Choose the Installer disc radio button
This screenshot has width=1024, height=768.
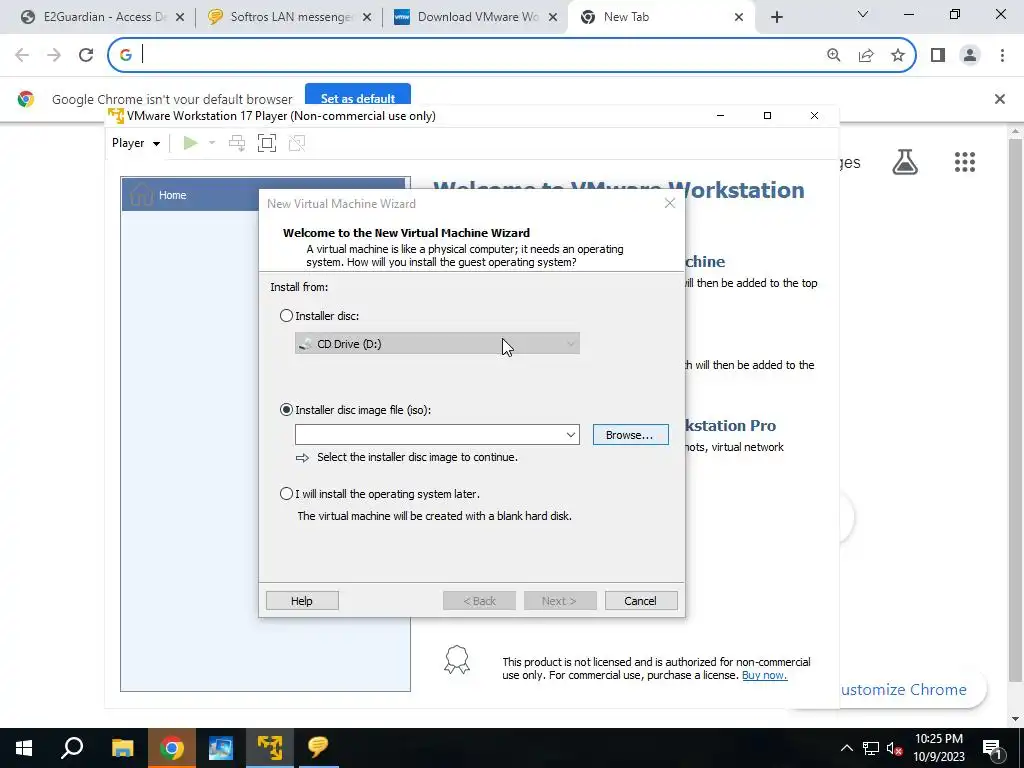(286, 316)
